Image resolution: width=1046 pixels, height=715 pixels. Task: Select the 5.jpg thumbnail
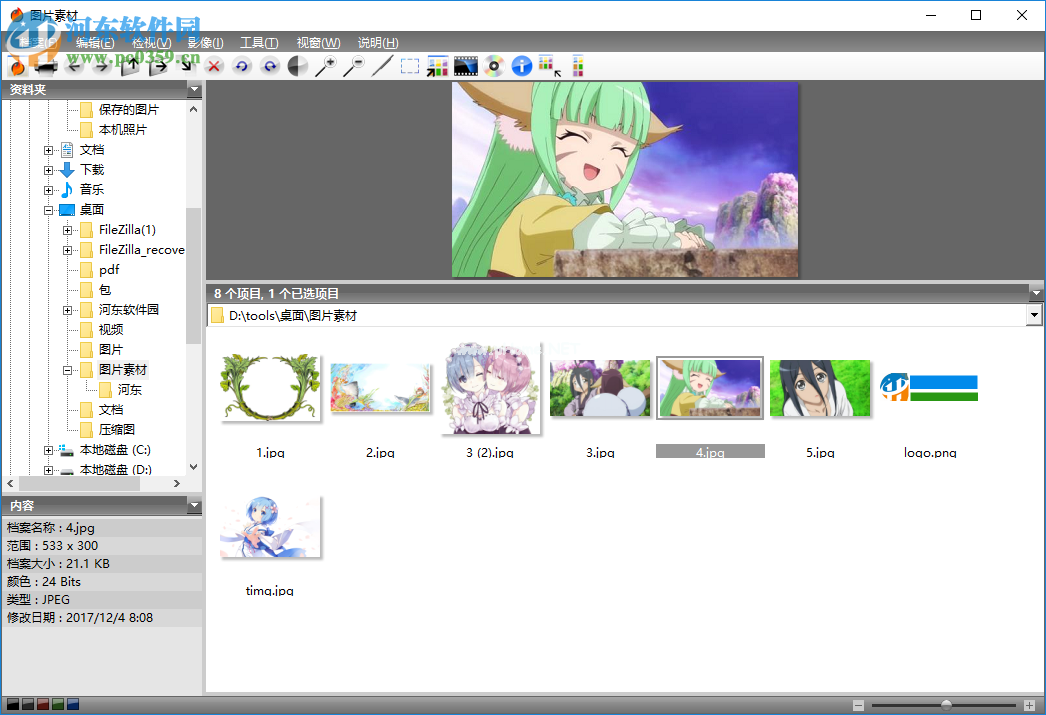click(x=819, y=388)
